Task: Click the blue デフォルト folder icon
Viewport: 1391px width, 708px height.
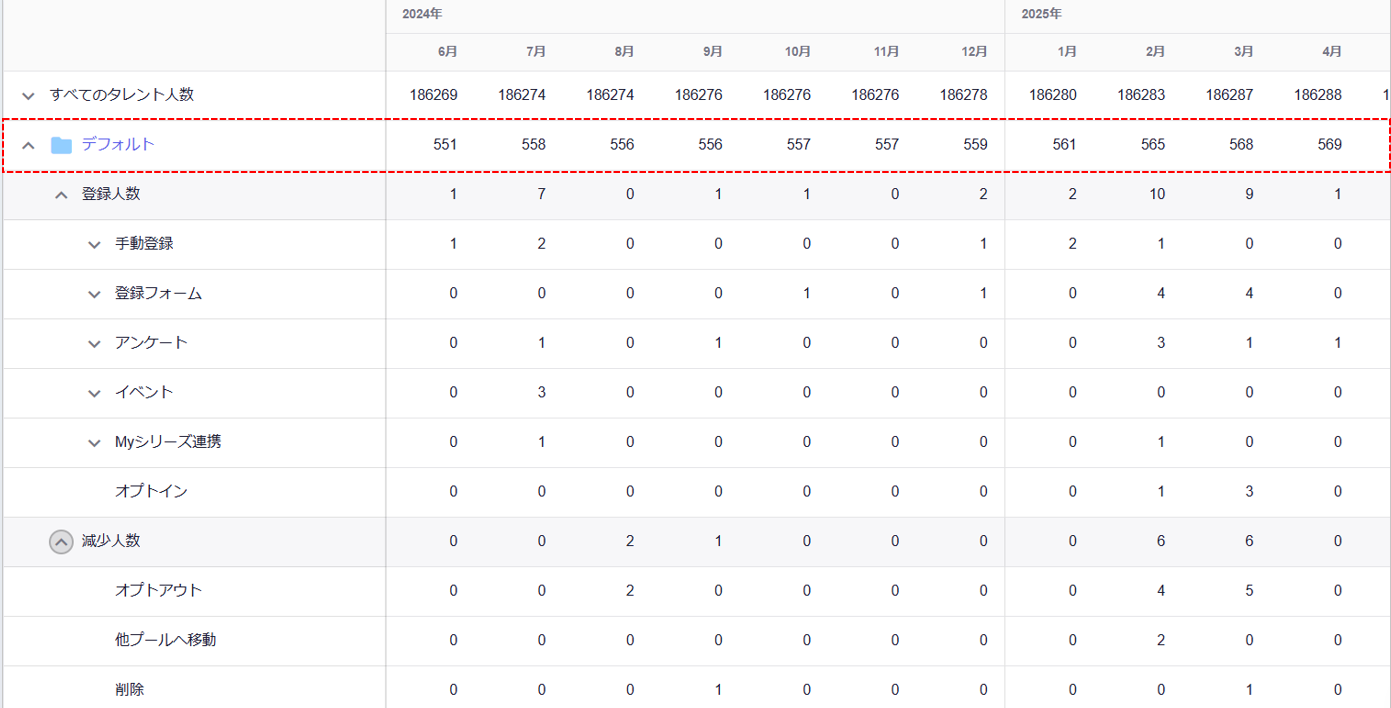Action: 61,145
